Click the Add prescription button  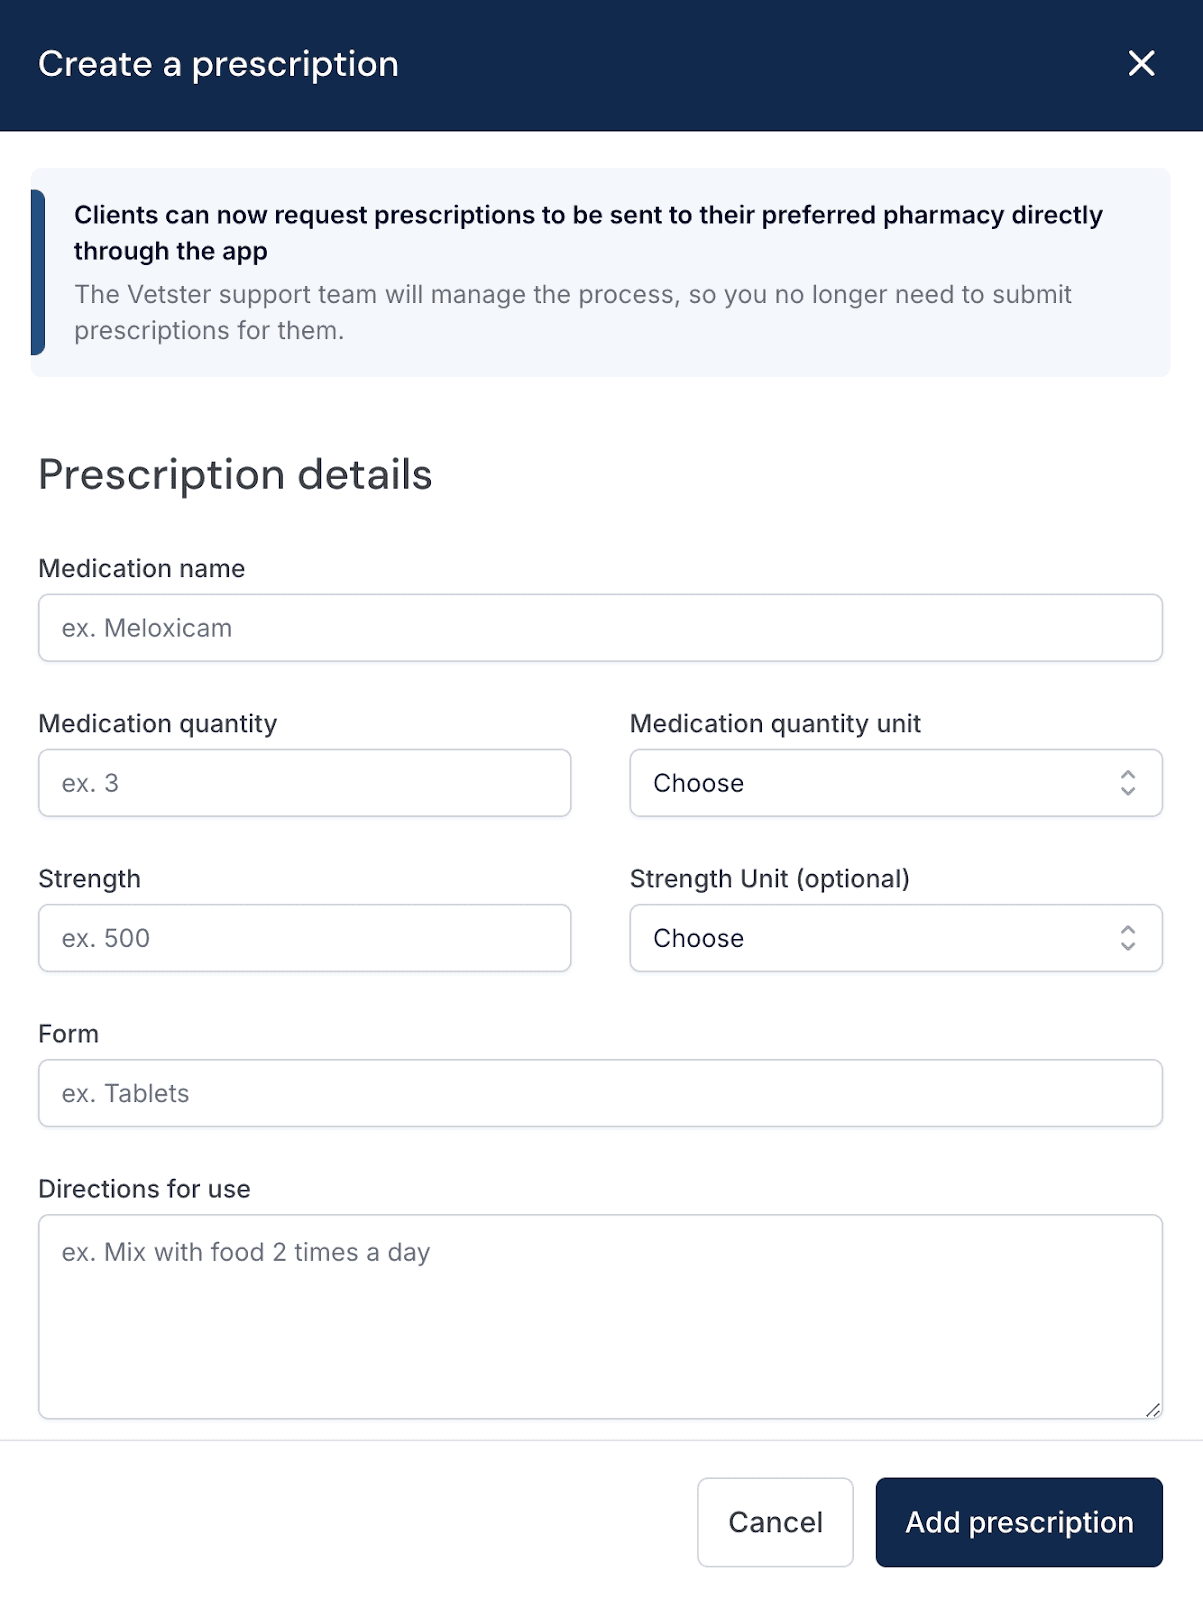point(1018,1522)
